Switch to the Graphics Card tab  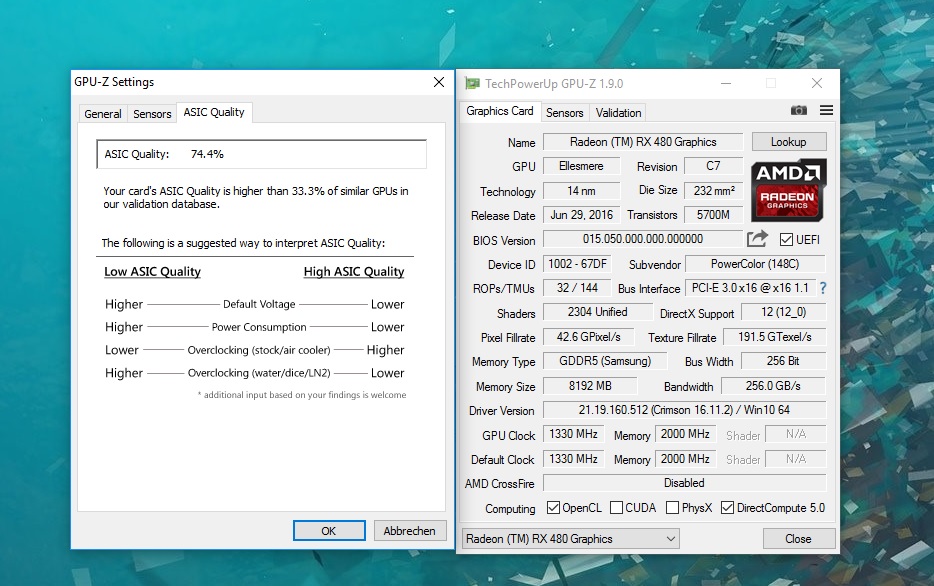500,111
